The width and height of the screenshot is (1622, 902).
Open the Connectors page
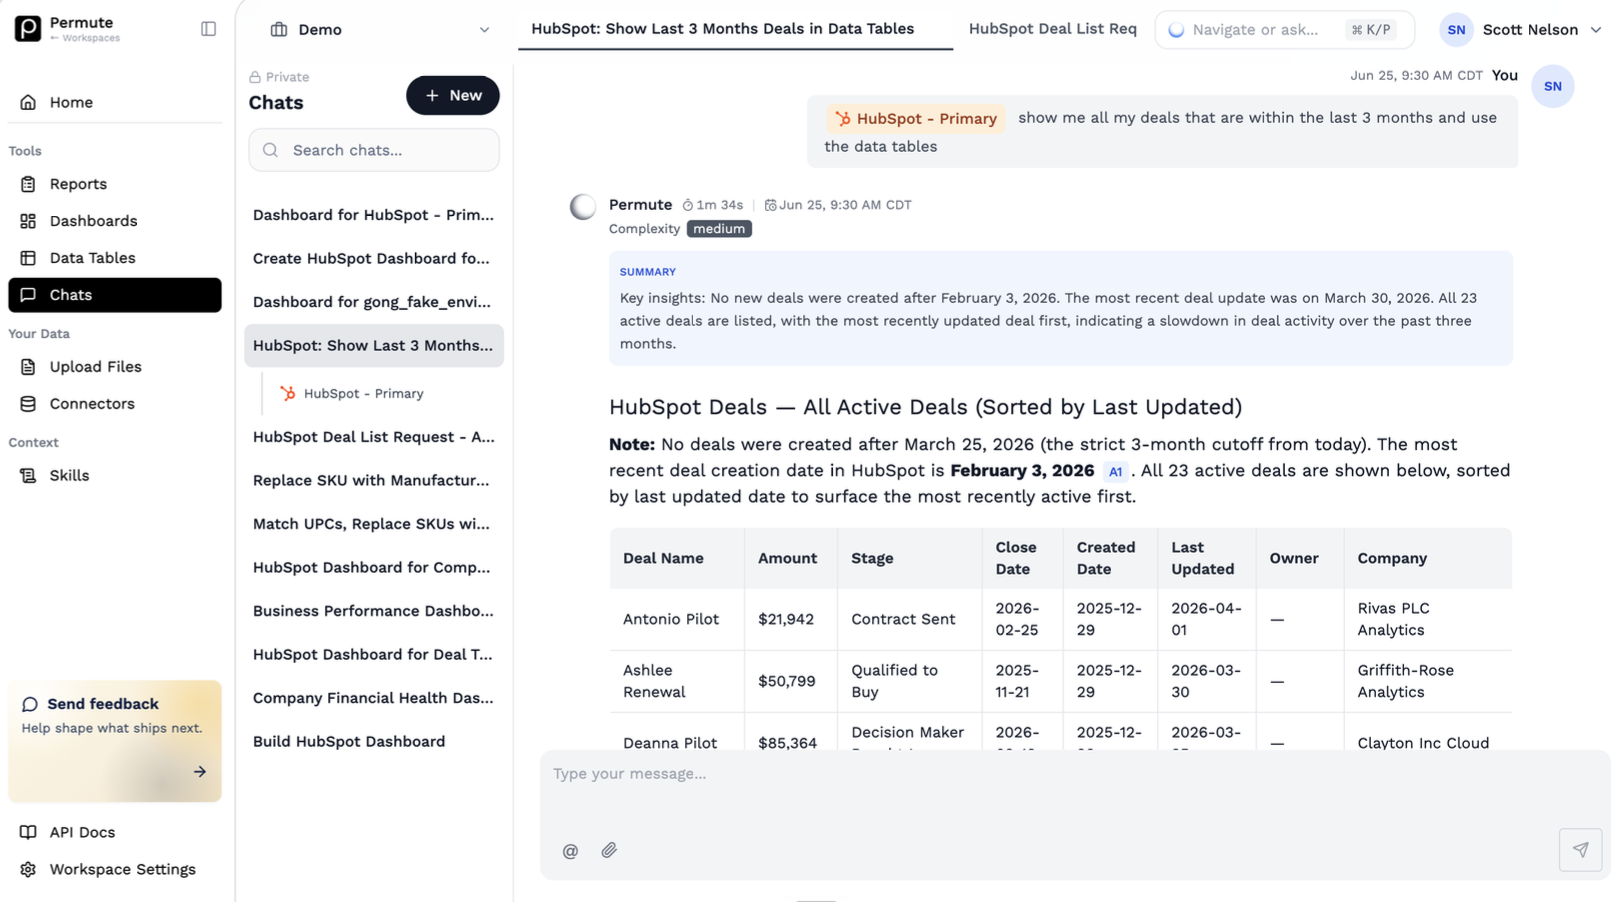(115, 404)
